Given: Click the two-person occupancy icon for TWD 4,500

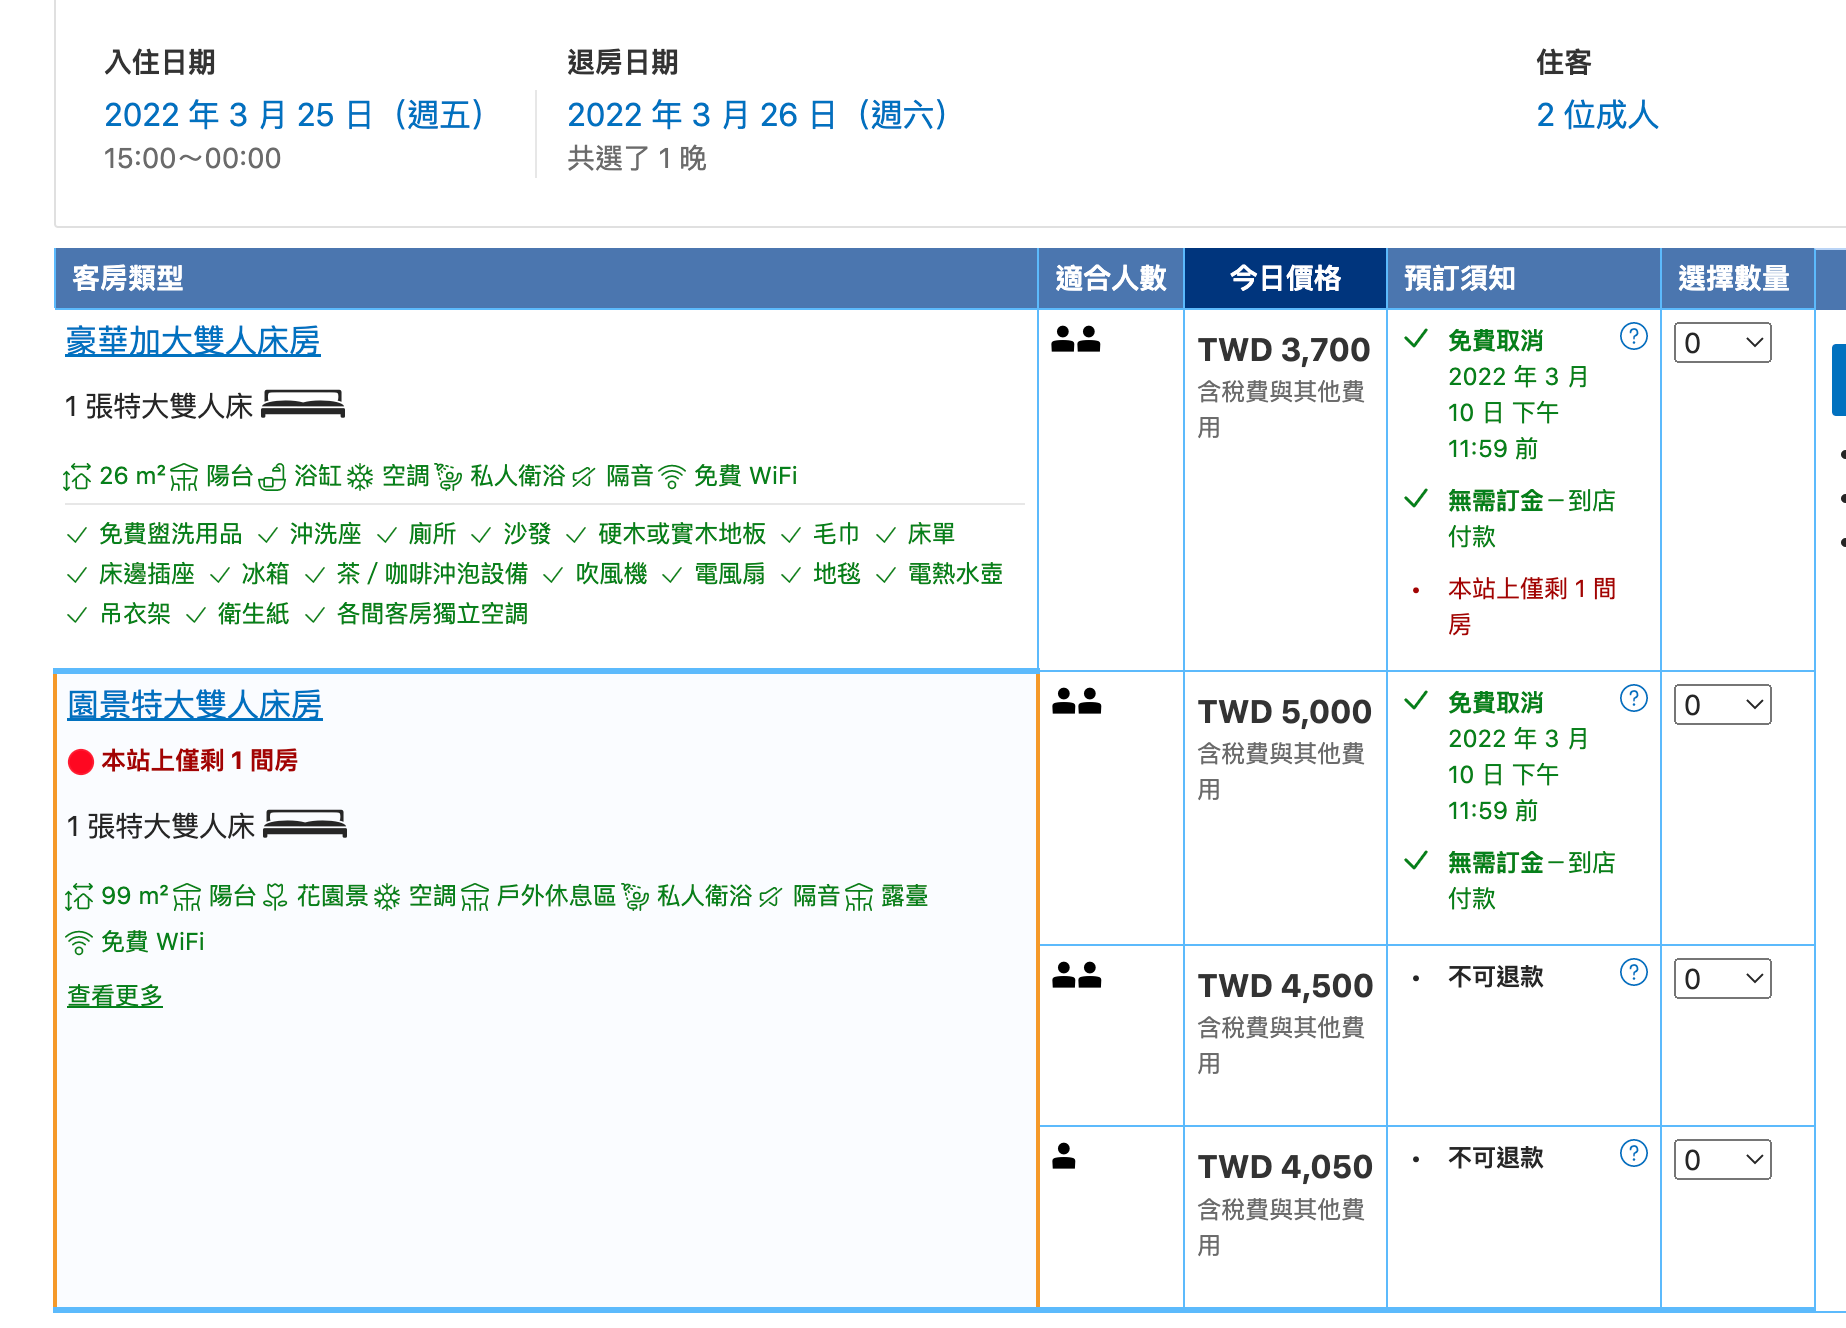Looking at the screenshot, I should (1077, 975).
